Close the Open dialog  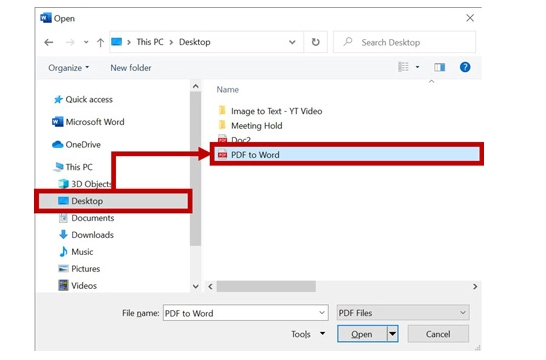[x=470, y=18]
